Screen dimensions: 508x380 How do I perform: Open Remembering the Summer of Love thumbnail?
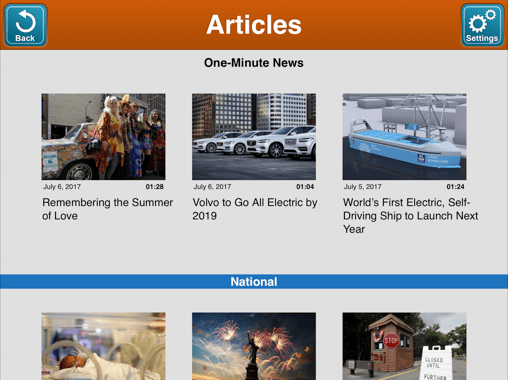coord(103,137)
